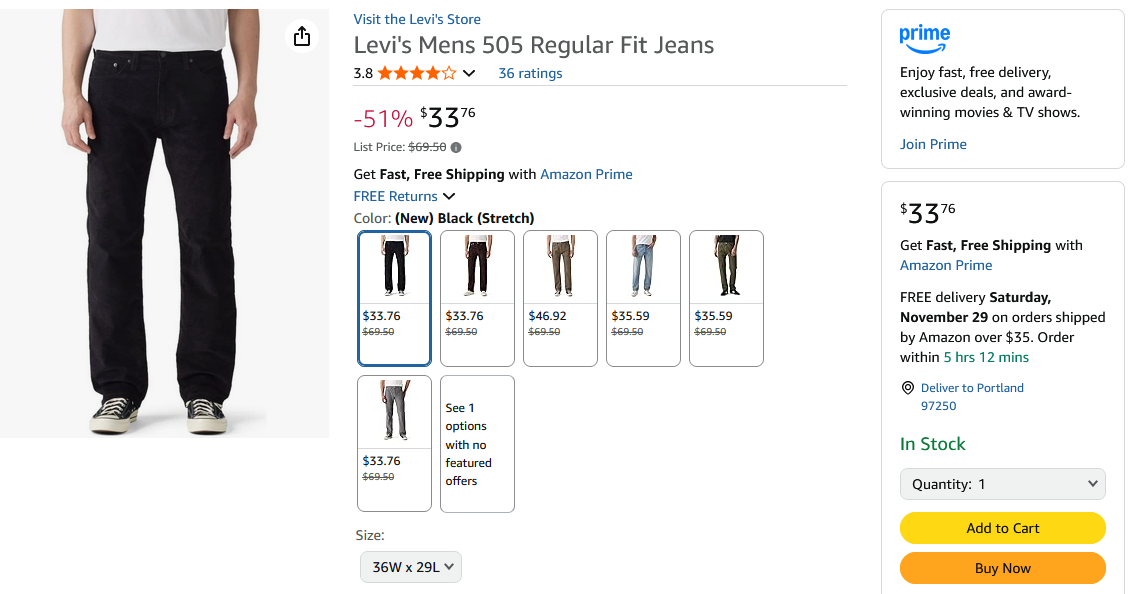1131x594 pixels.
Task: Click the location pin next to Deliver to Portland
Action: (x=908, y=388)
